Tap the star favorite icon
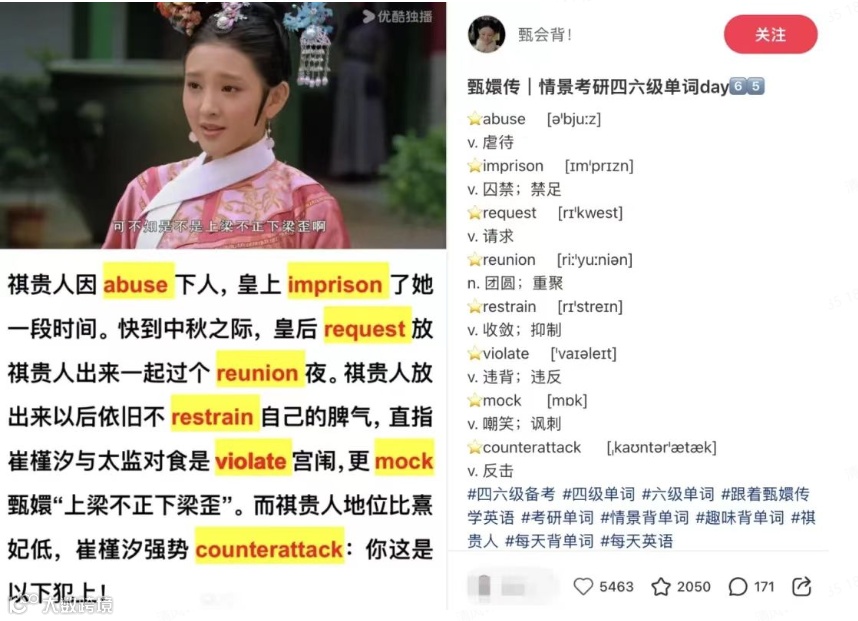Image resolution: width=858 pixels, height=621 pixels. 660,586
